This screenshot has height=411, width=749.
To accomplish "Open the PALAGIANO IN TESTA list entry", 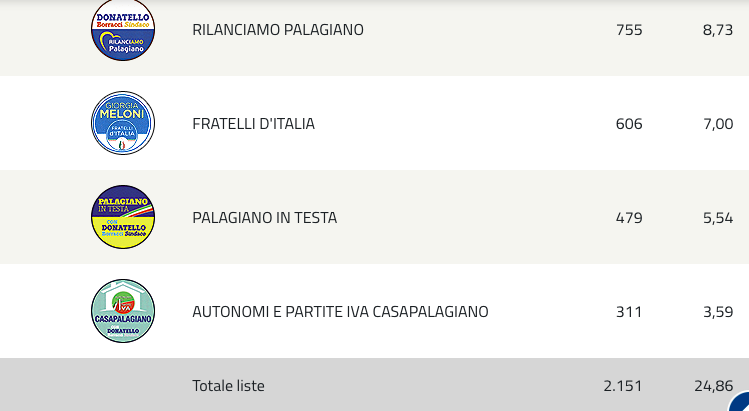I will pos(265,218).
